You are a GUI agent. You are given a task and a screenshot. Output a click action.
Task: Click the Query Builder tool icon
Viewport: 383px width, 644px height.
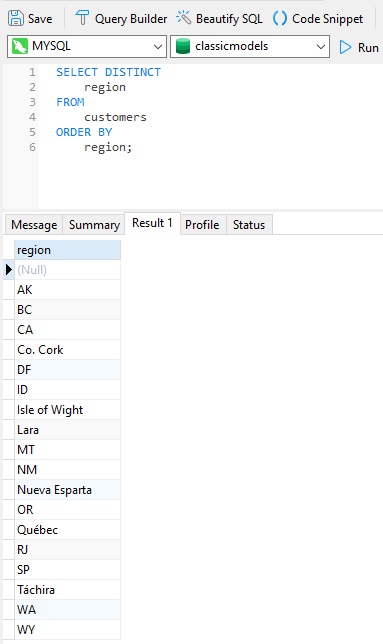pos(82,18)
